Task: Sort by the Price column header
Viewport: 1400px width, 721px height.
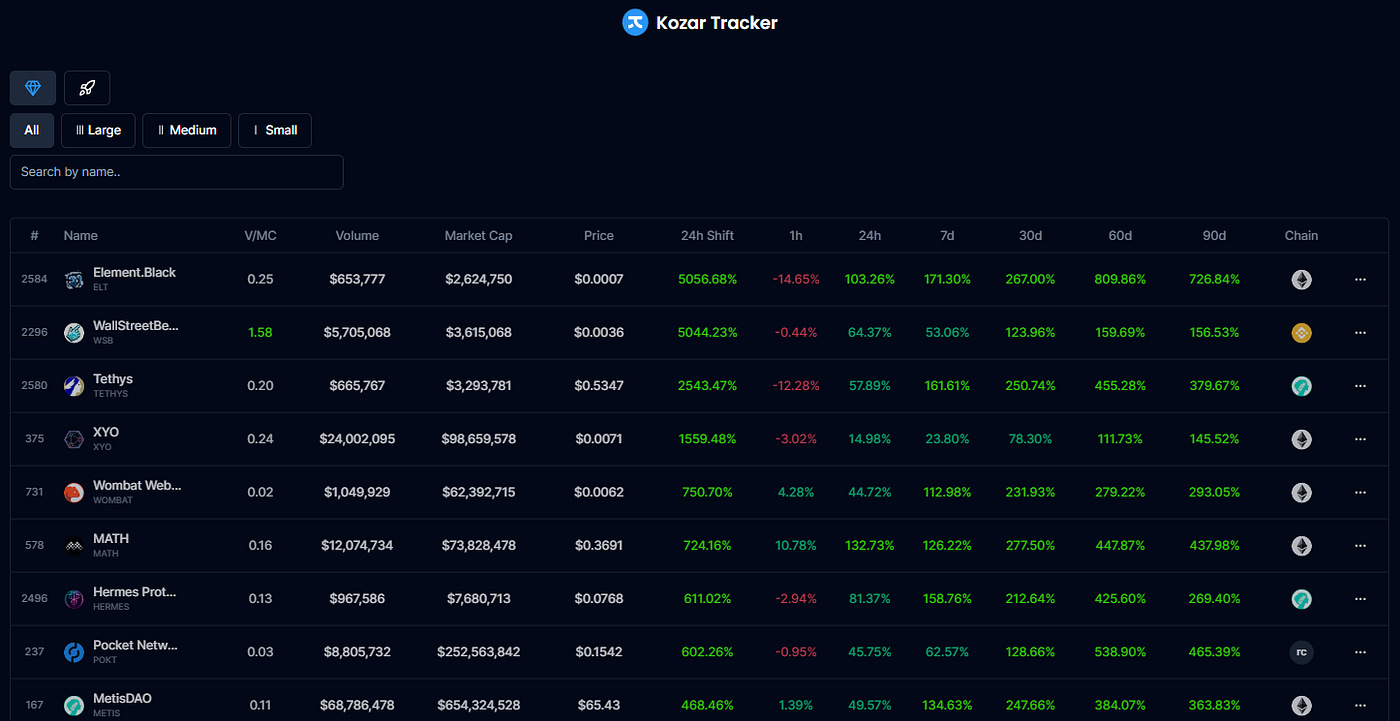Action: [x=599, y=236]
